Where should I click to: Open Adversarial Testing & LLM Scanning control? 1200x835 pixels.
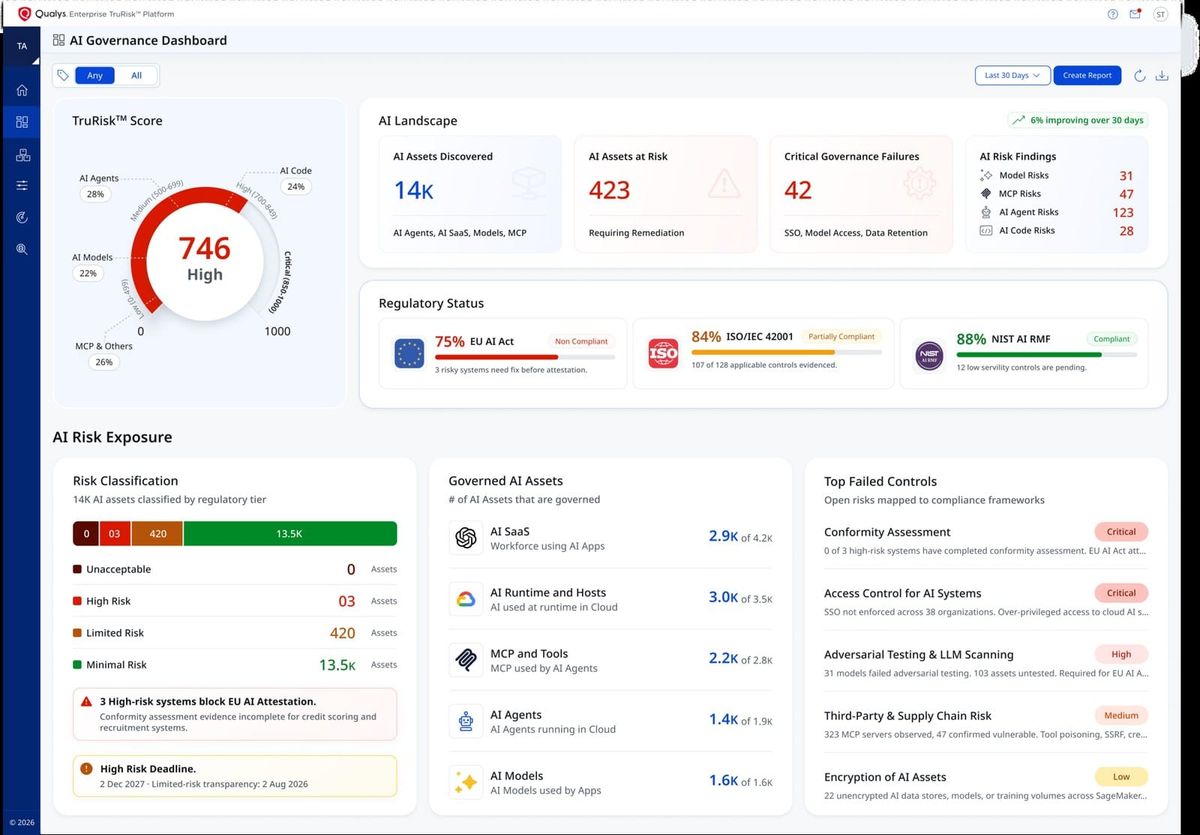(986, 662)
